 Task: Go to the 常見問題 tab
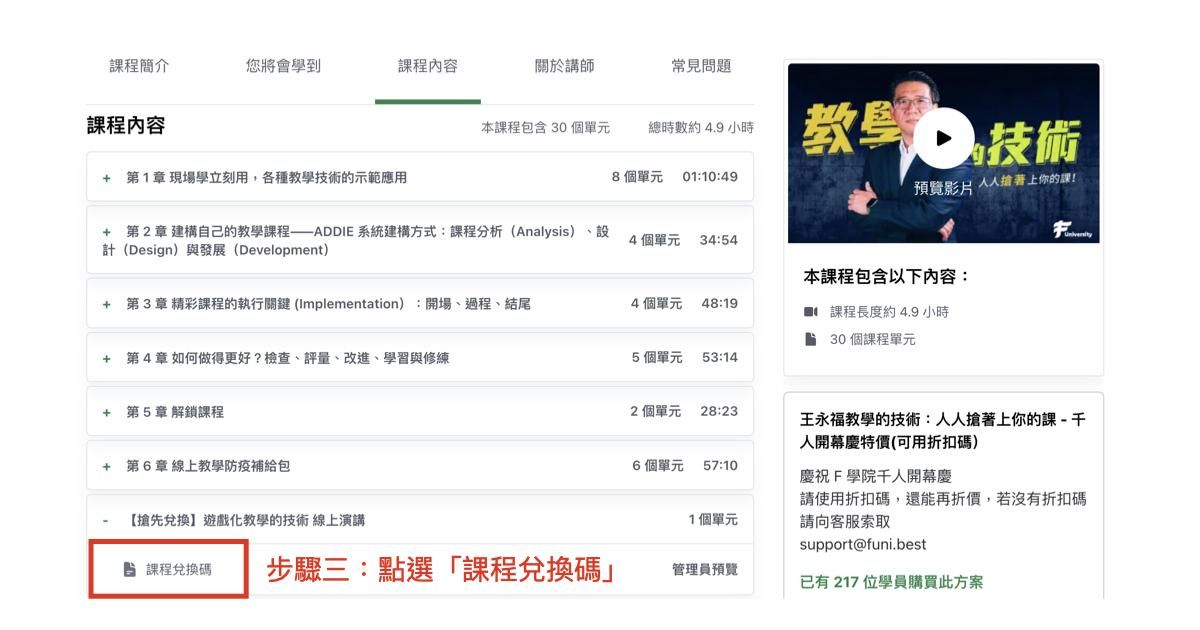pos(701,66)
